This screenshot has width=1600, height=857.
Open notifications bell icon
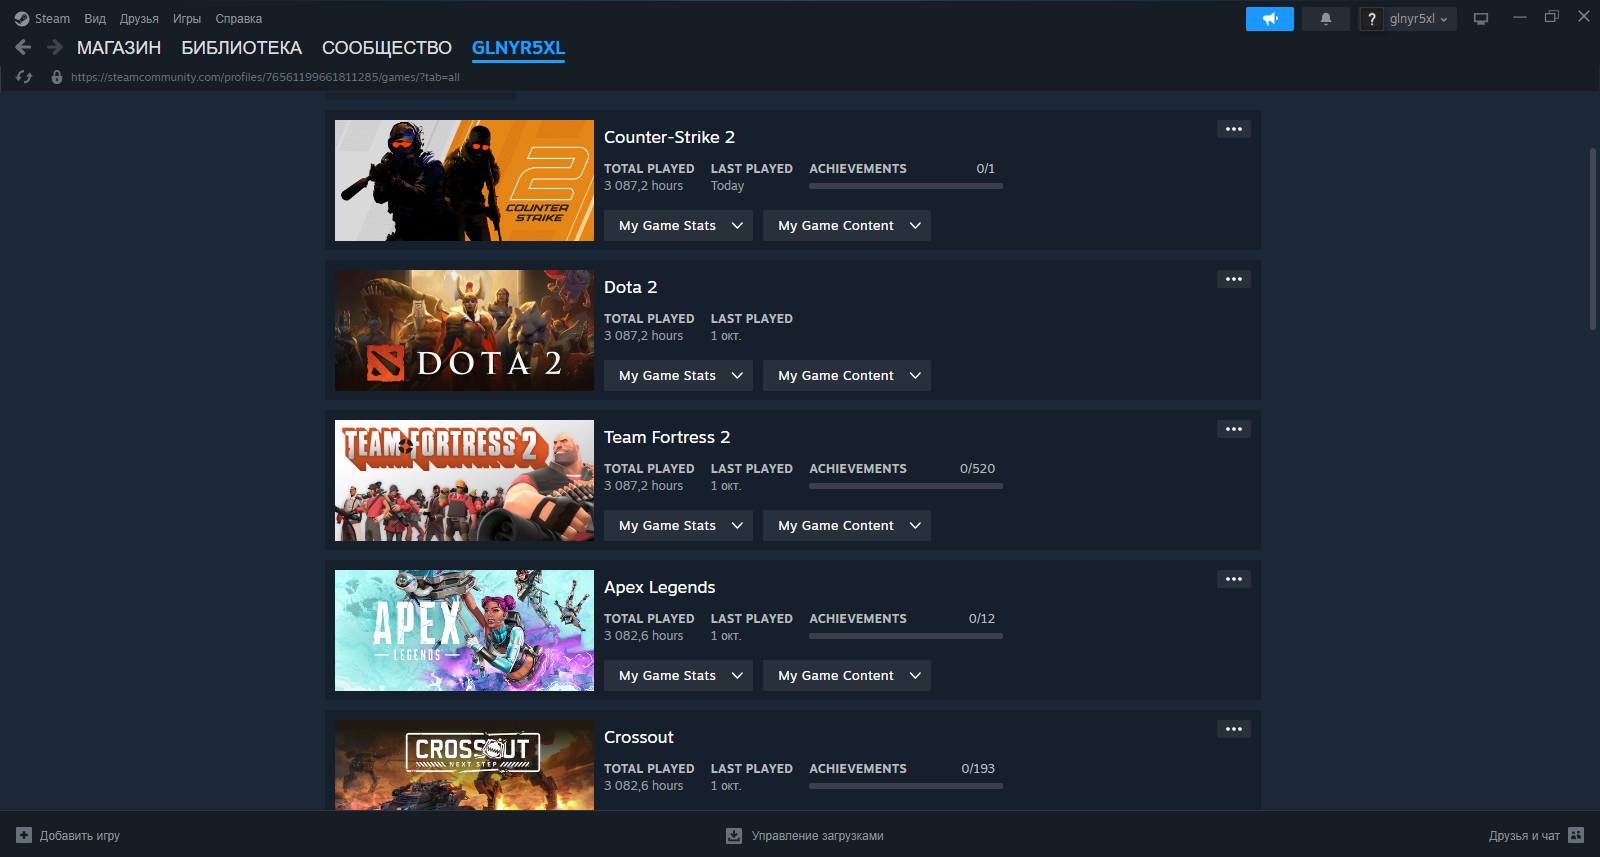pyautogui.click(x=1326, y=19)
